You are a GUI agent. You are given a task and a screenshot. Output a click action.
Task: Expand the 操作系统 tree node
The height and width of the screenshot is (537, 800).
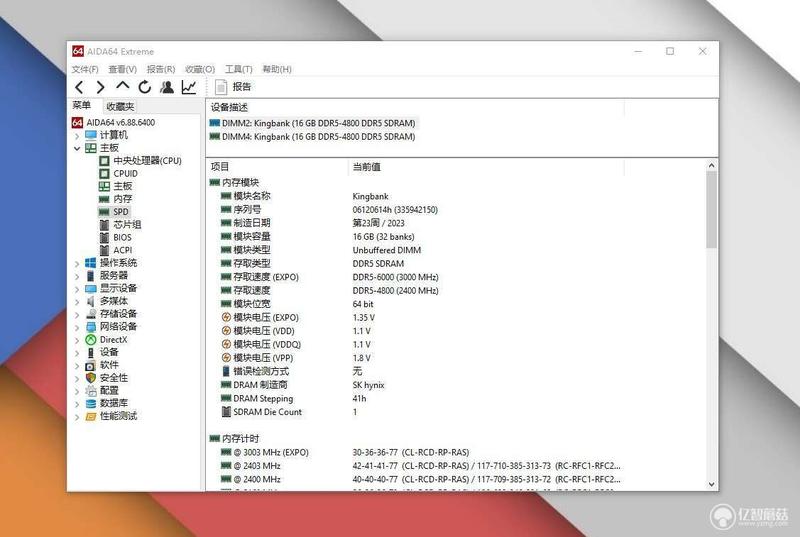[x=77, y=264]
